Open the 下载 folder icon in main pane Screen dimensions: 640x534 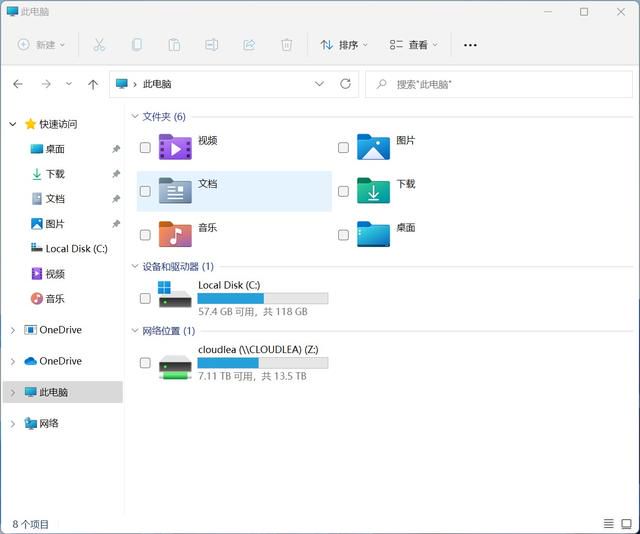373,190
